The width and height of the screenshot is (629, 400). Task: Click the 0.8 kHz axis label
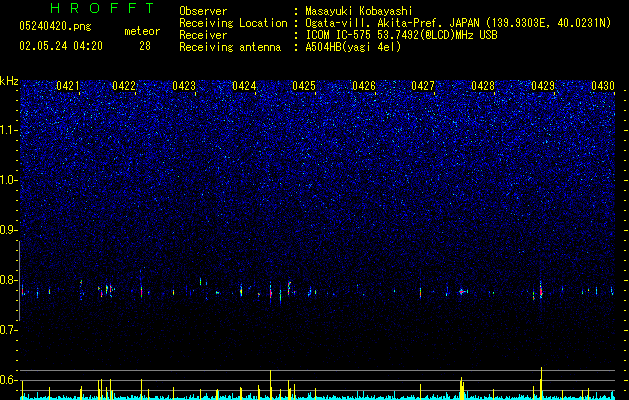pyautogui.click(x=9, y=280)
